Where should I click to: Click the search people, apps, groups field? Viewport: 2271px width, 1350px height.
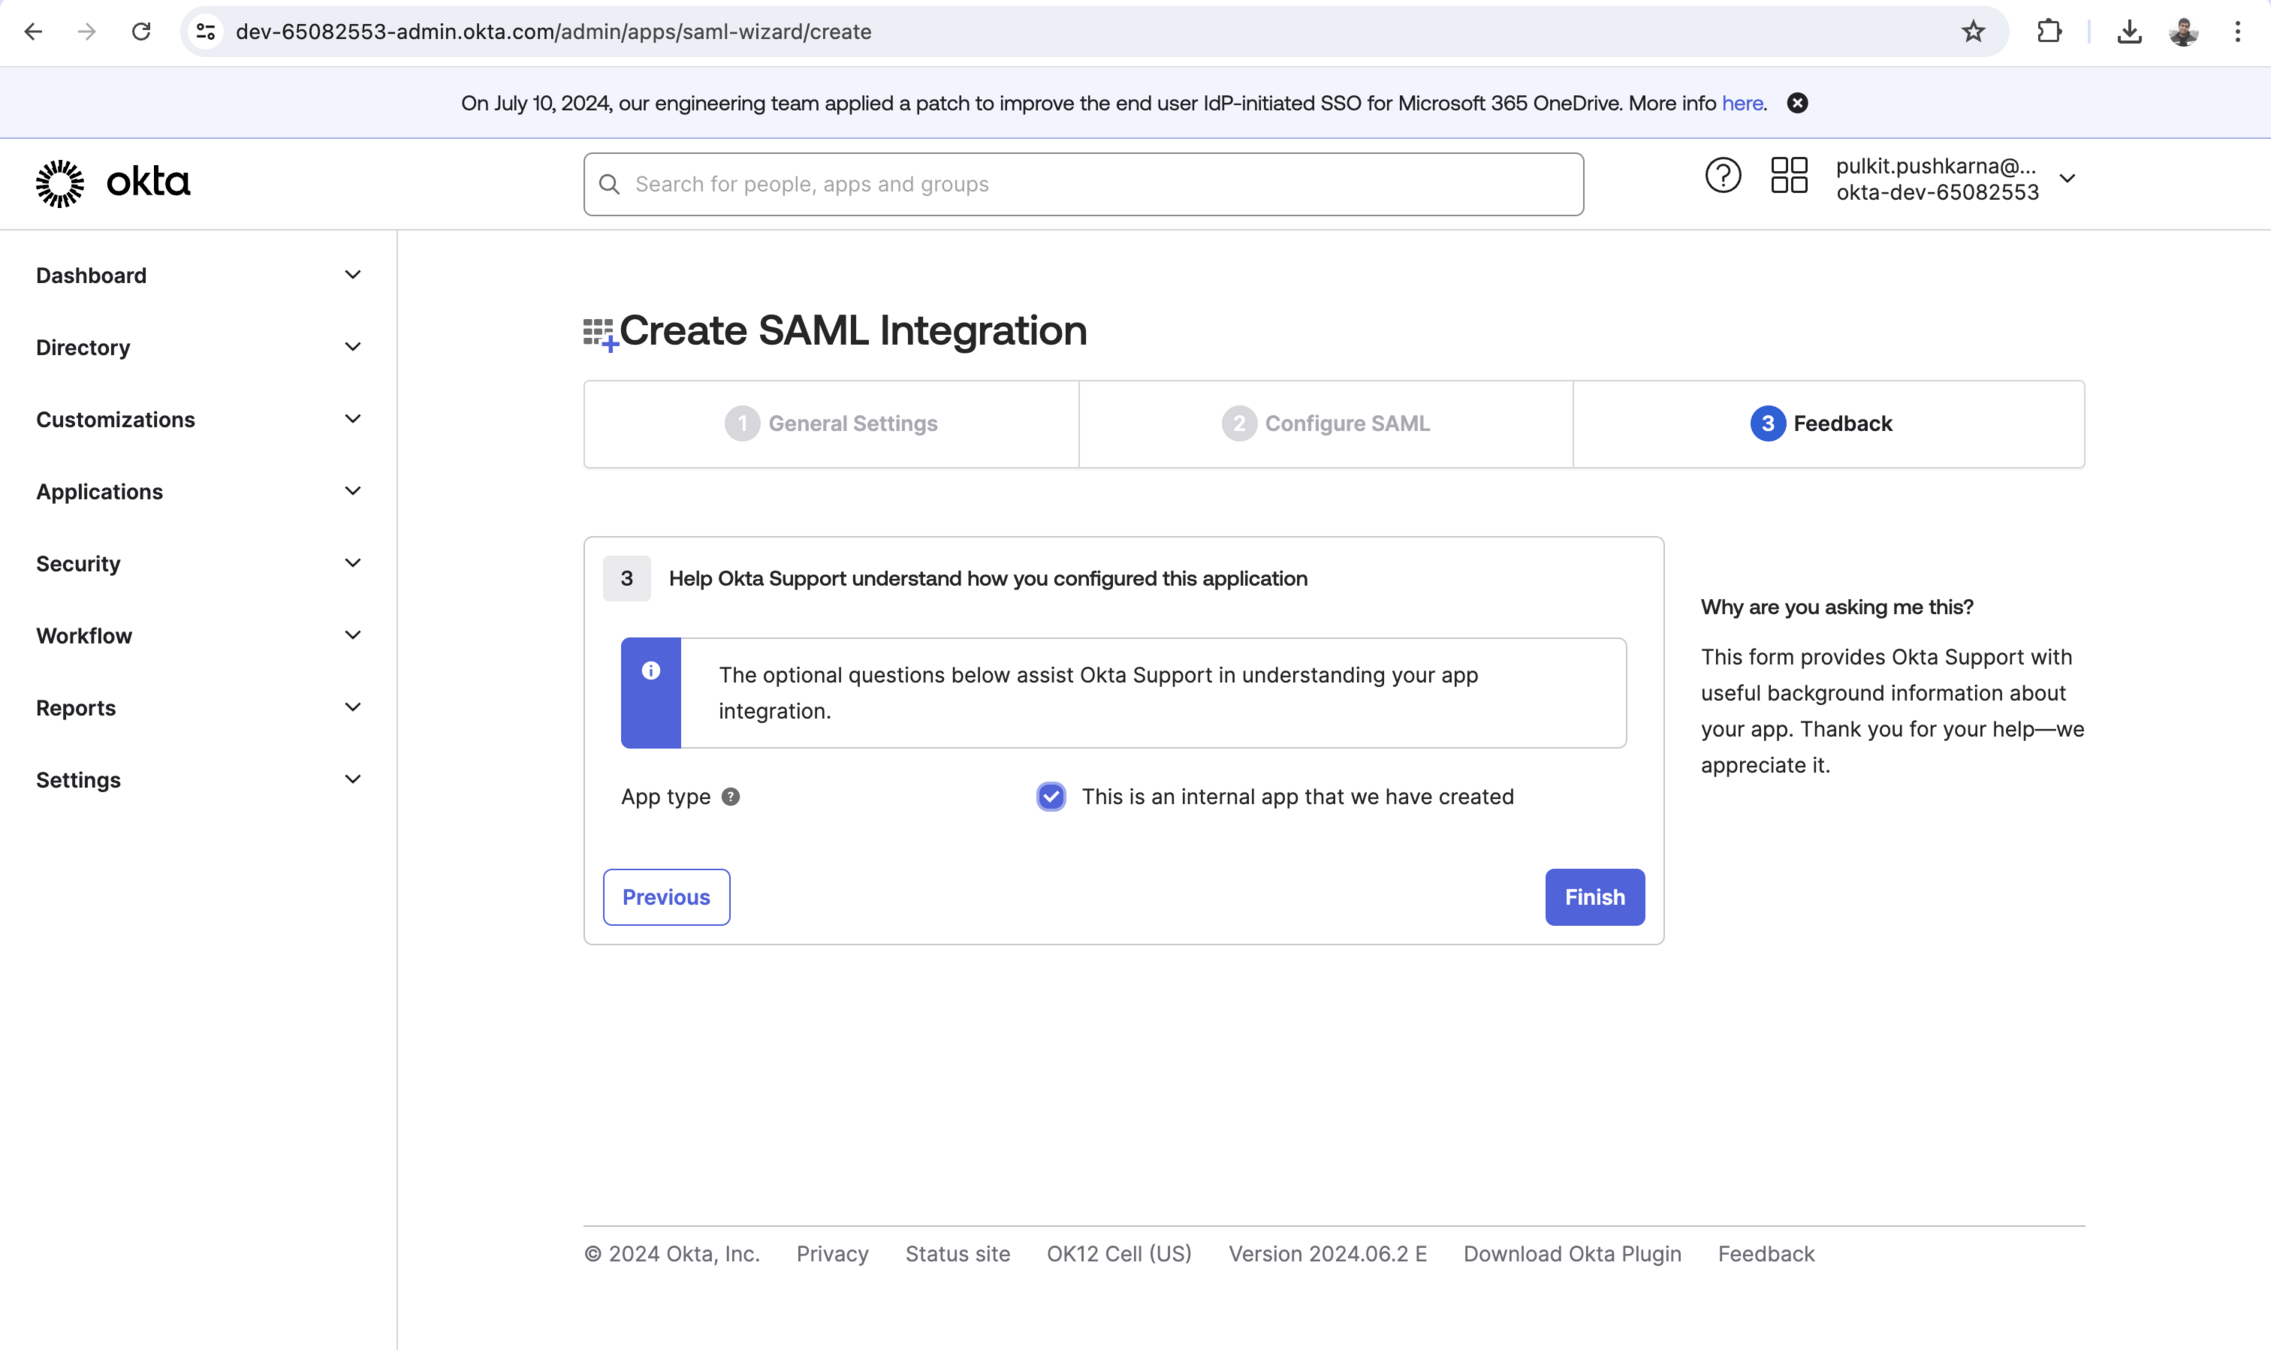point(1083,184)
